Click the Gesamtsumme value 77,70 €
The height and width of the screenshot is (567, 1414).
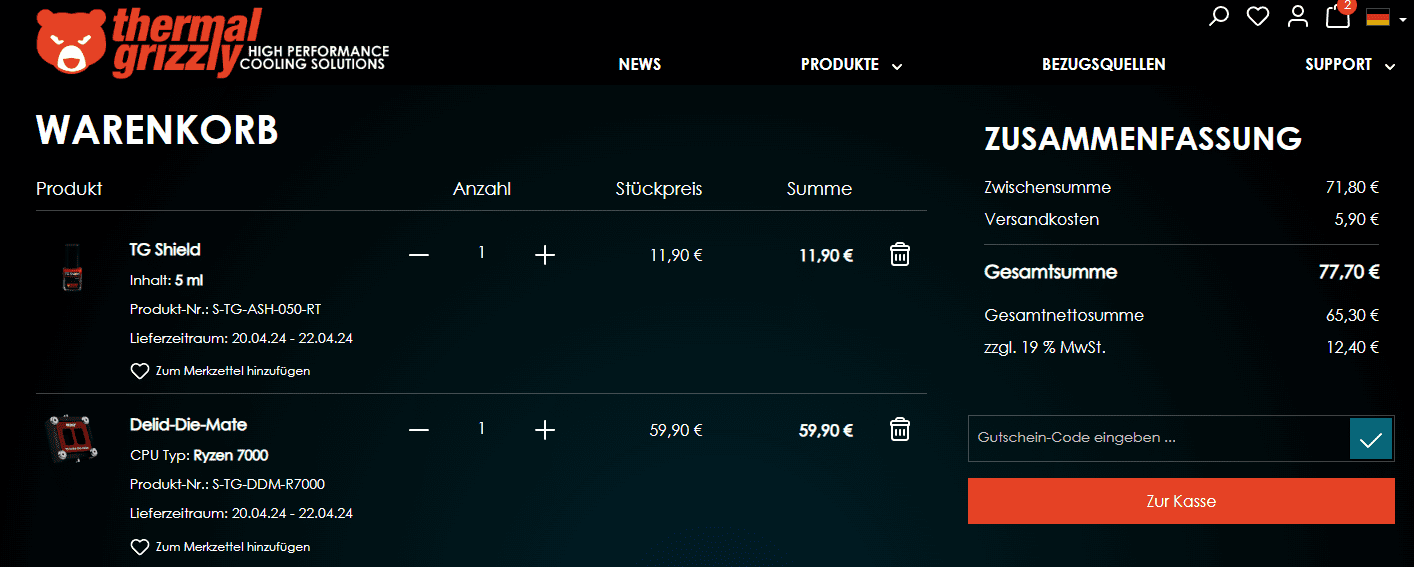(1349, 272)
